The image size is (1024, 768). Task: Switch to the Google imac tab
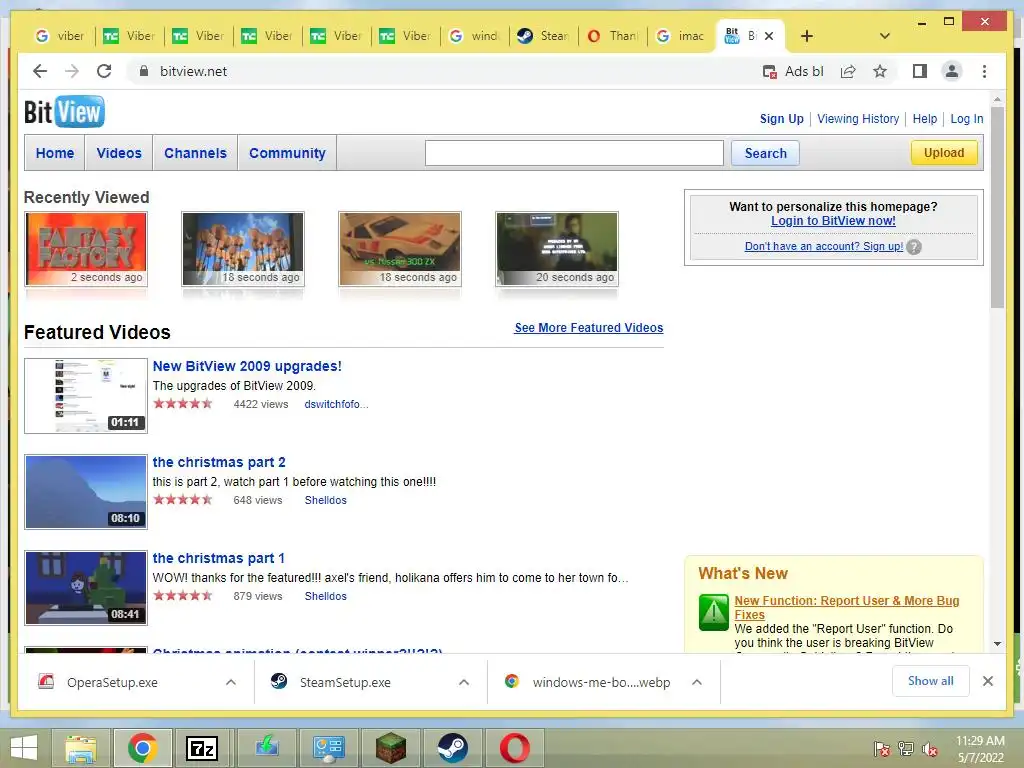pyautogui.click(x=680, y=36)
